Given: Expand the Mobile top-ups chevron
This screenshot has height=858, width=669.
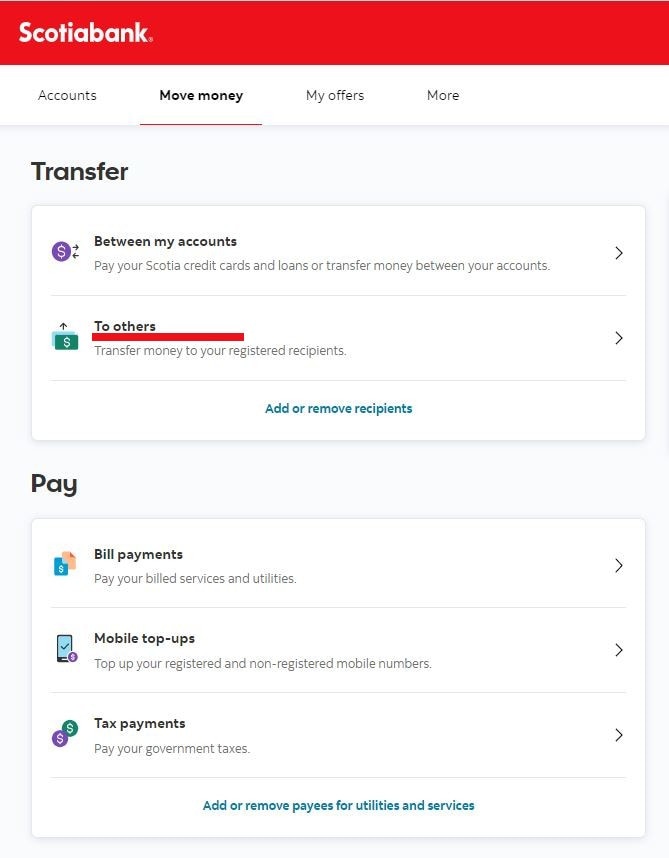Looking at the screenshot, I should [619, 650].
